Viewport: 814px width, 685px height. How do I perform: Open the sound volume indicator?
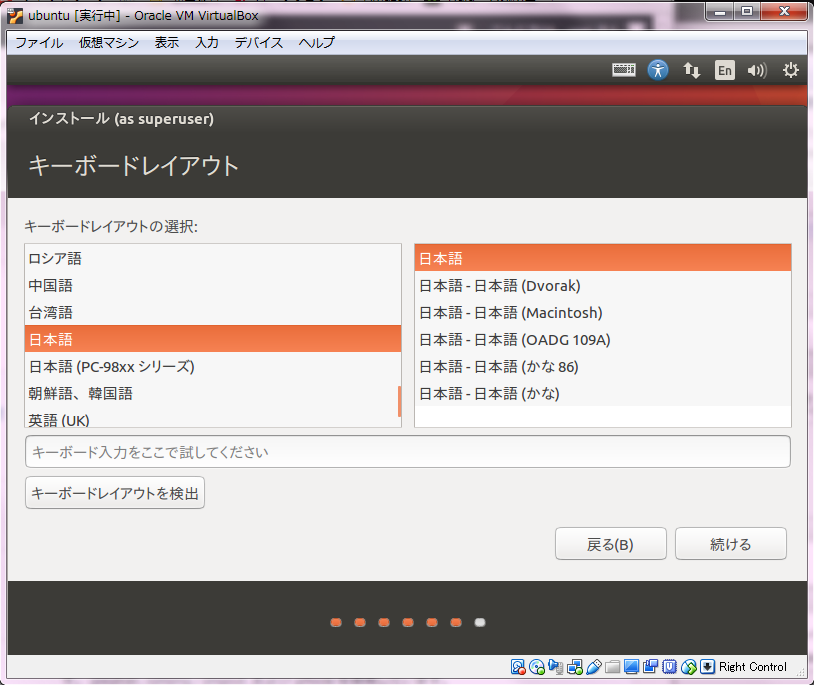point(757,70)
